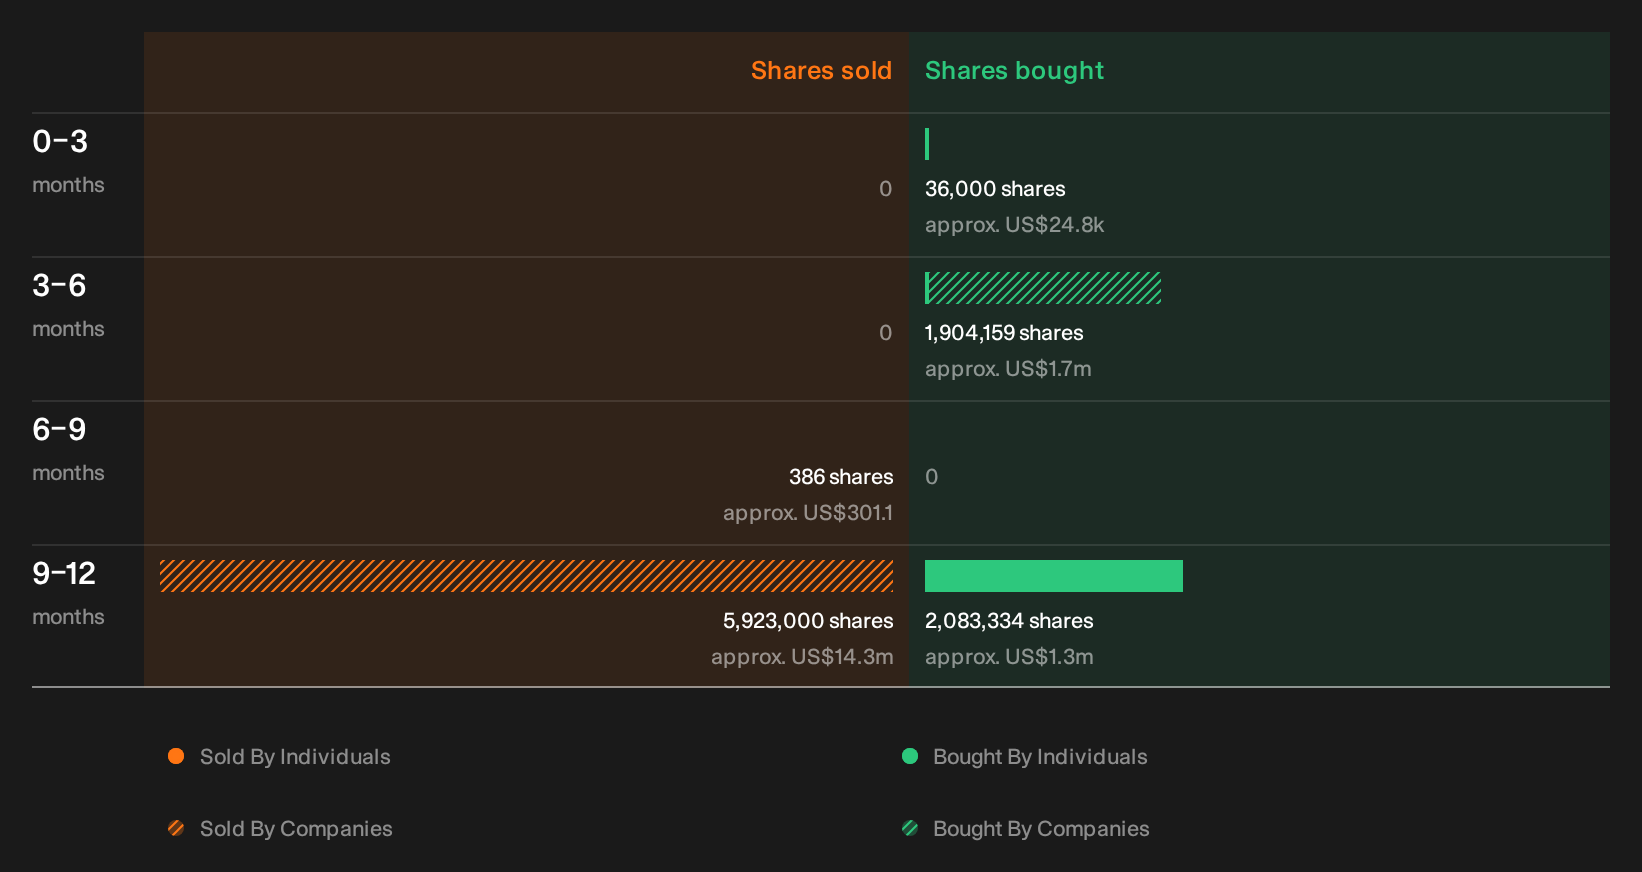Click 'approx. US$24.8k' text
1642x872 pixels.
pyautogui.click(x=1014, y=225)
